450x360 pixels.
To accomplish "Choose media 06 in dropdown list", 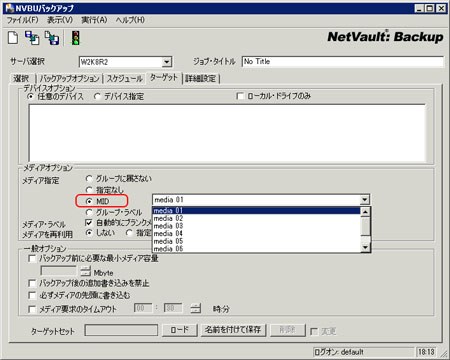I will point(256,248).
